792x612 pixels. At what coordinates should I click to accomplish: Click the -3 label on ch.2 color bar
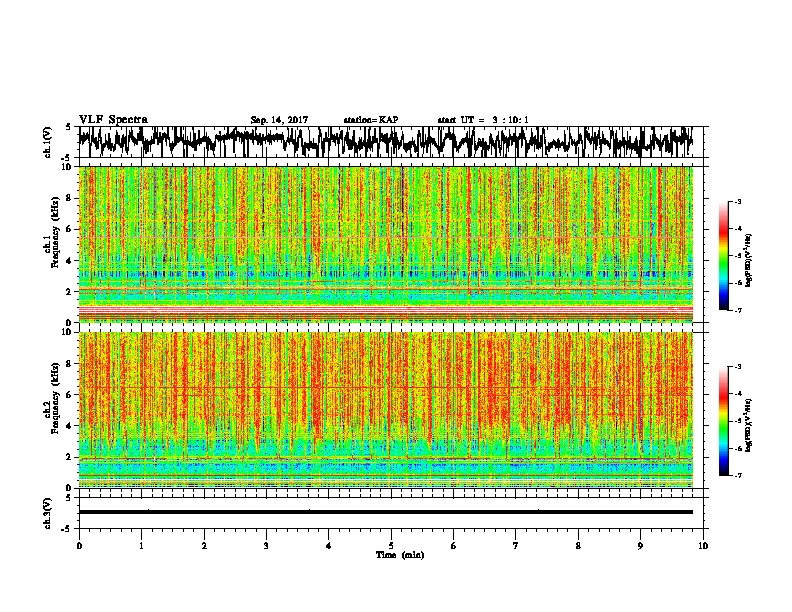[738, 367]
